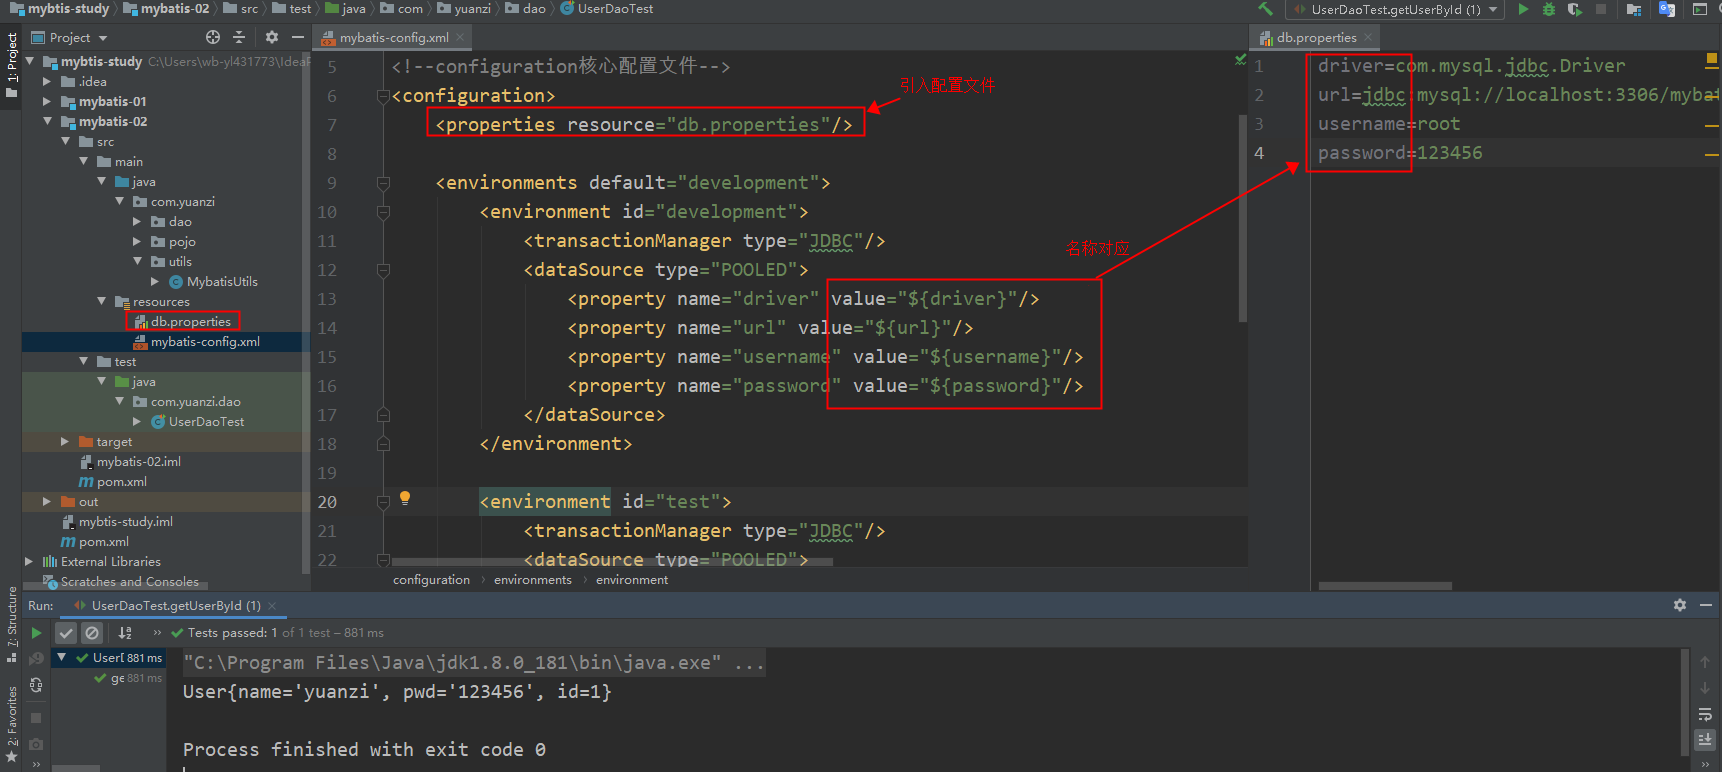Viewport: 1722px width, 772px height.
Task: Open the 1: Project side tool tab
Action: click(x=11, y=65)
